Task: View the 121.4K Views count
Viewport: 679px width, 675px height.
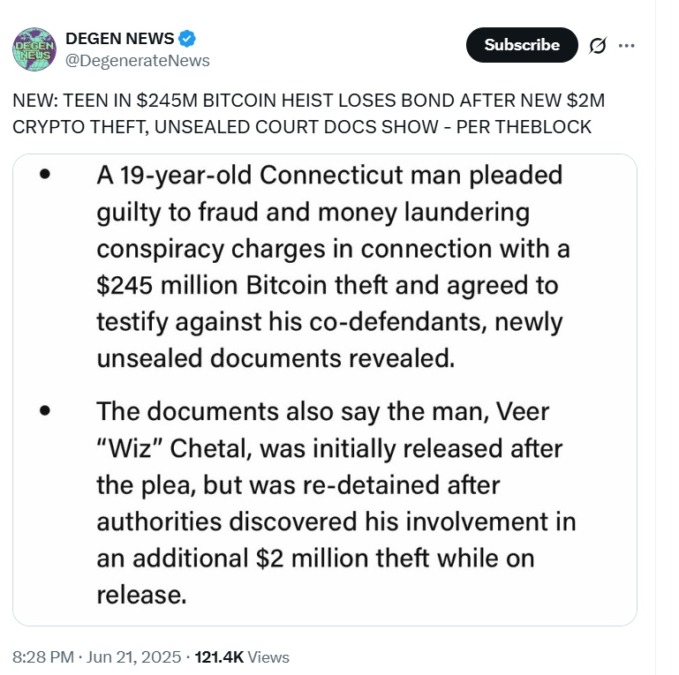Action: point(242,657)
